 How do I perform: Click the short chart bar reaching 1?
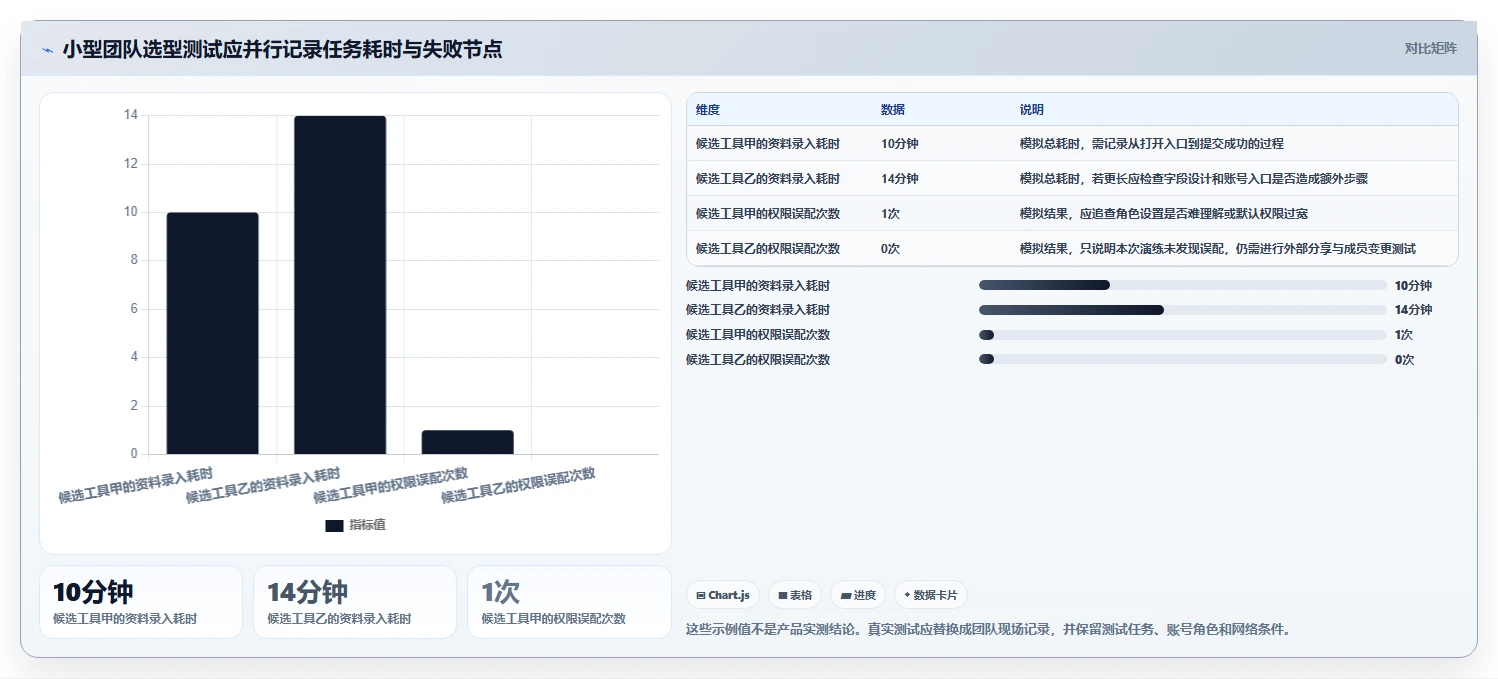point(467,442)
